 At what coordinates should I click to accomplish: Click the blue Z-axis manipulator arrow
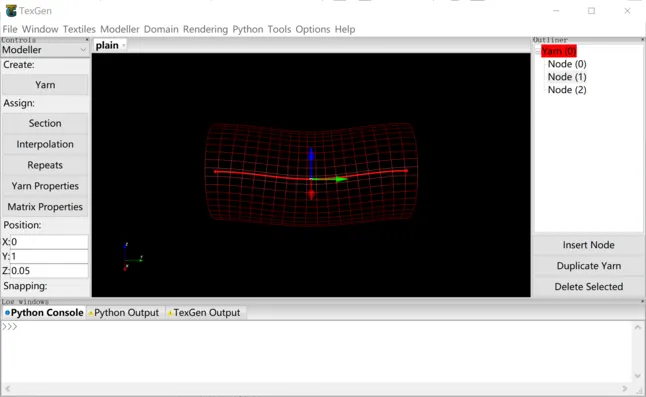[x=311, y=156]
